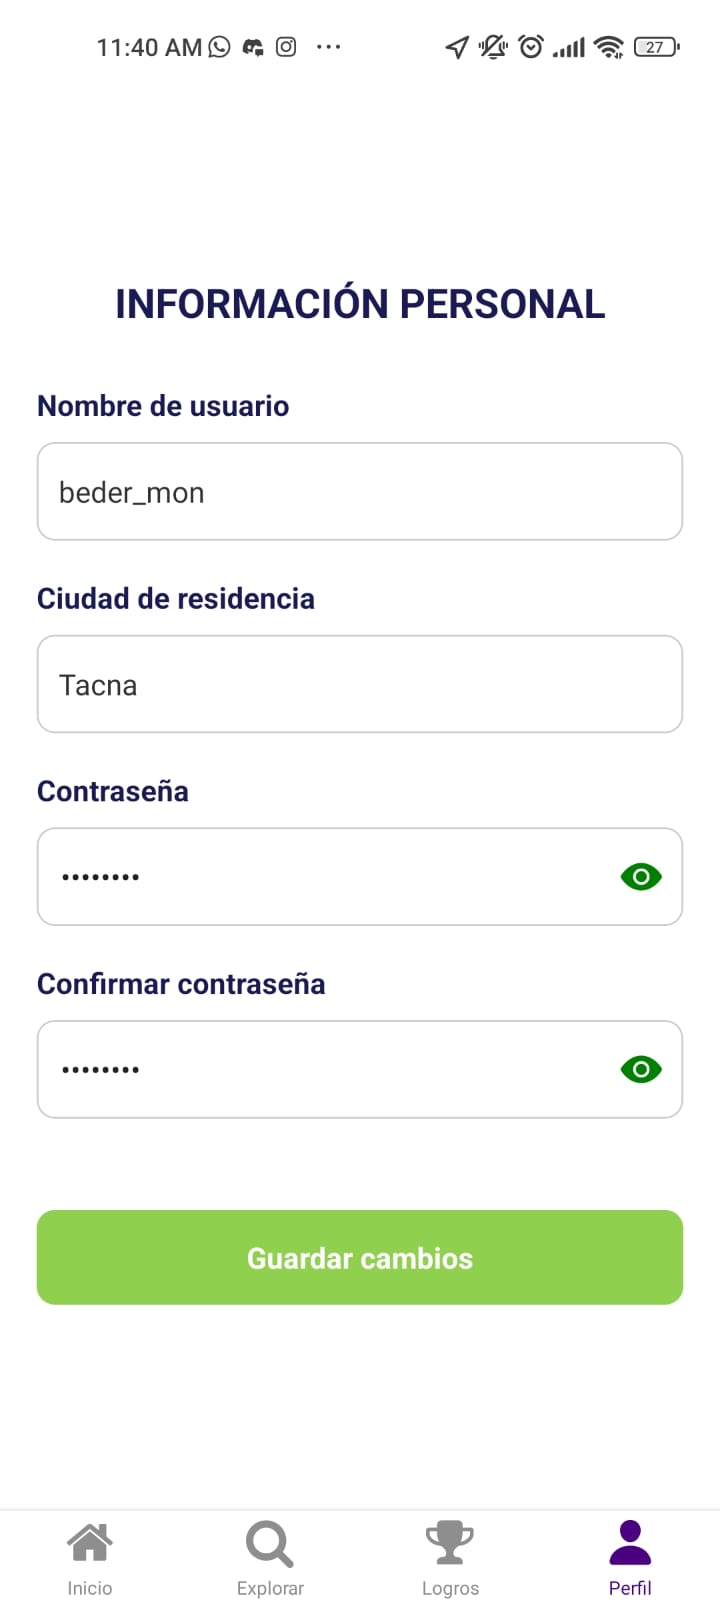This screenshot has height=1600, width=720.
Task: Select the Perfil person icon
Action: tap(630, 1543)
